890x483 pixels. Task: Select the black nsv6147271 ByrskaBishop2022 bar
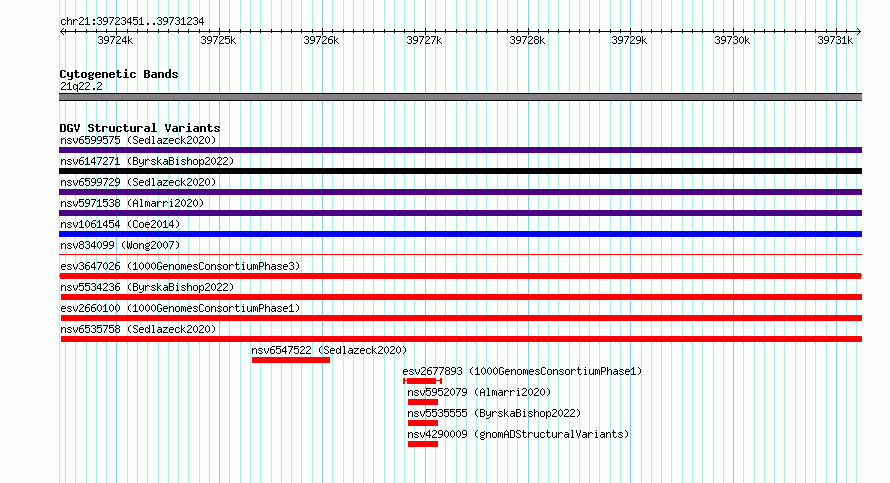click(460, 171)
